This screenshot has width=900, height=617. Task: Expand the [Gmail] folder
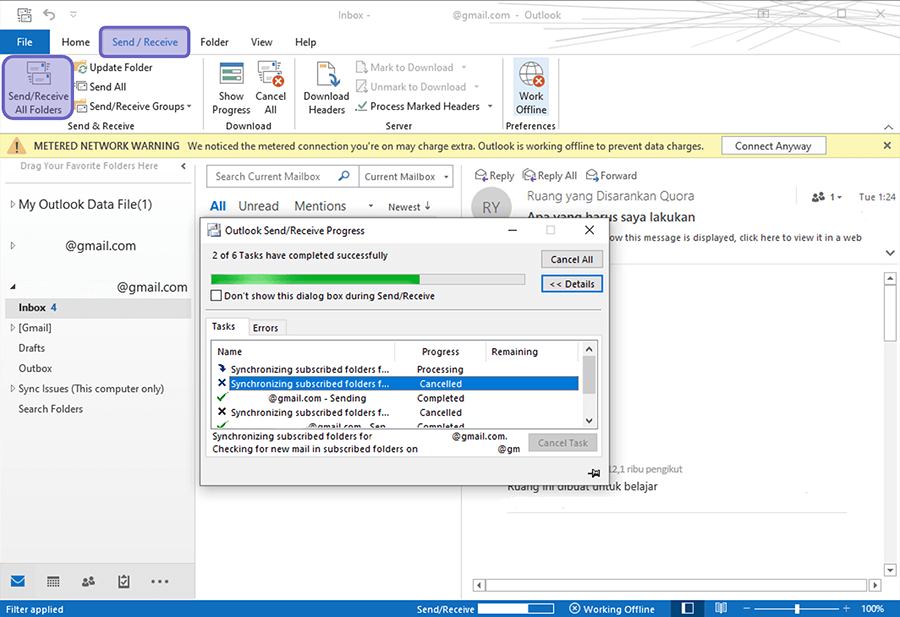point(13,328)
